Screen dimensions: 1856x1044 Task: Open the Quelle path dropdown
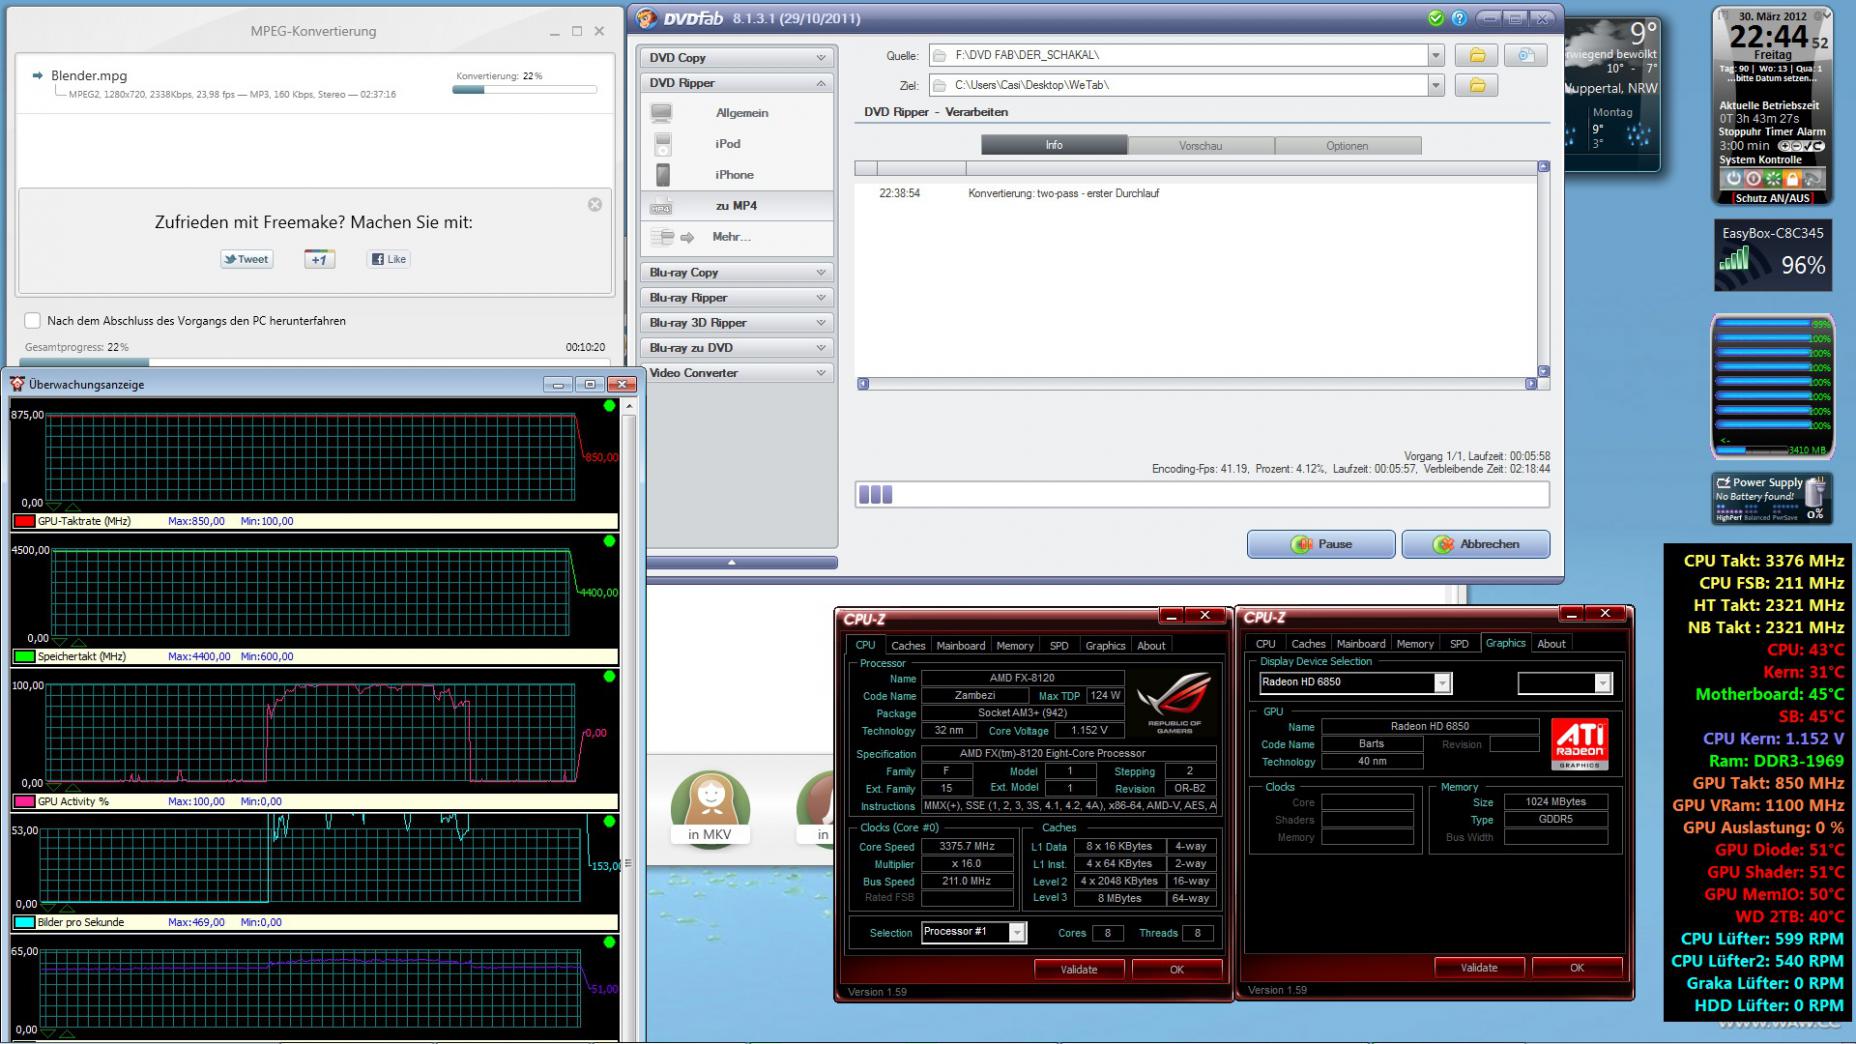coord(1436,56)
